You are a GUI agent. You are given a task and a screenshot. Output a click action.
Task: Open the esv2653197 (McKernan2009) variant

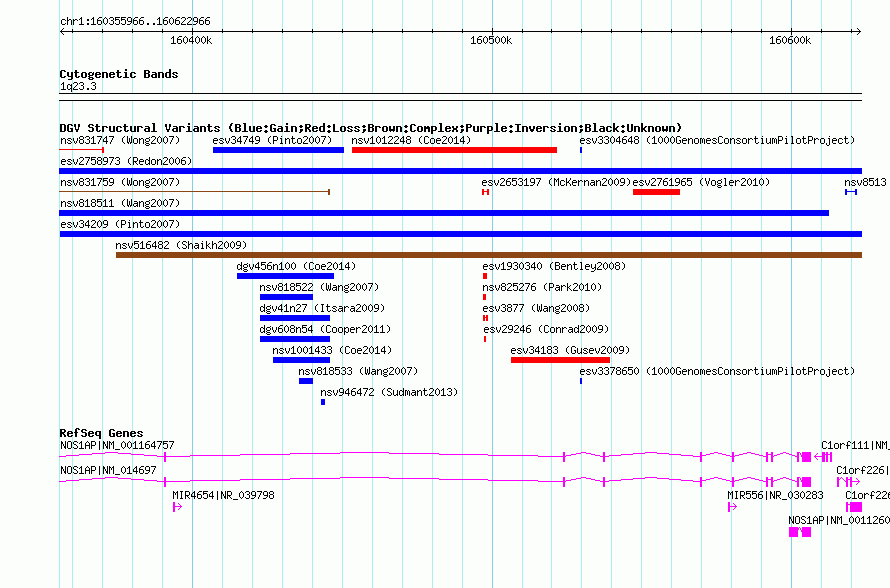click(x=556, y=182)
